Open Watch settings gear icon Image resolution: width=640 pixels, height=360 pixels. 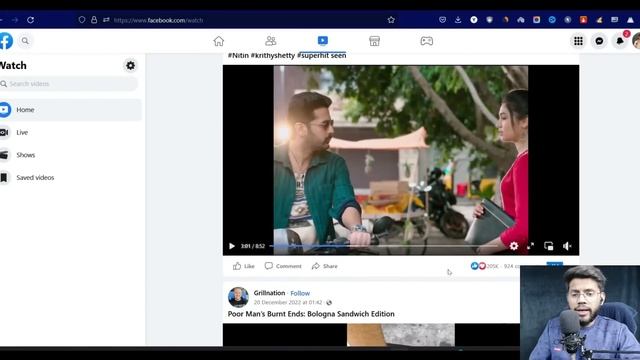pos(131,65)
